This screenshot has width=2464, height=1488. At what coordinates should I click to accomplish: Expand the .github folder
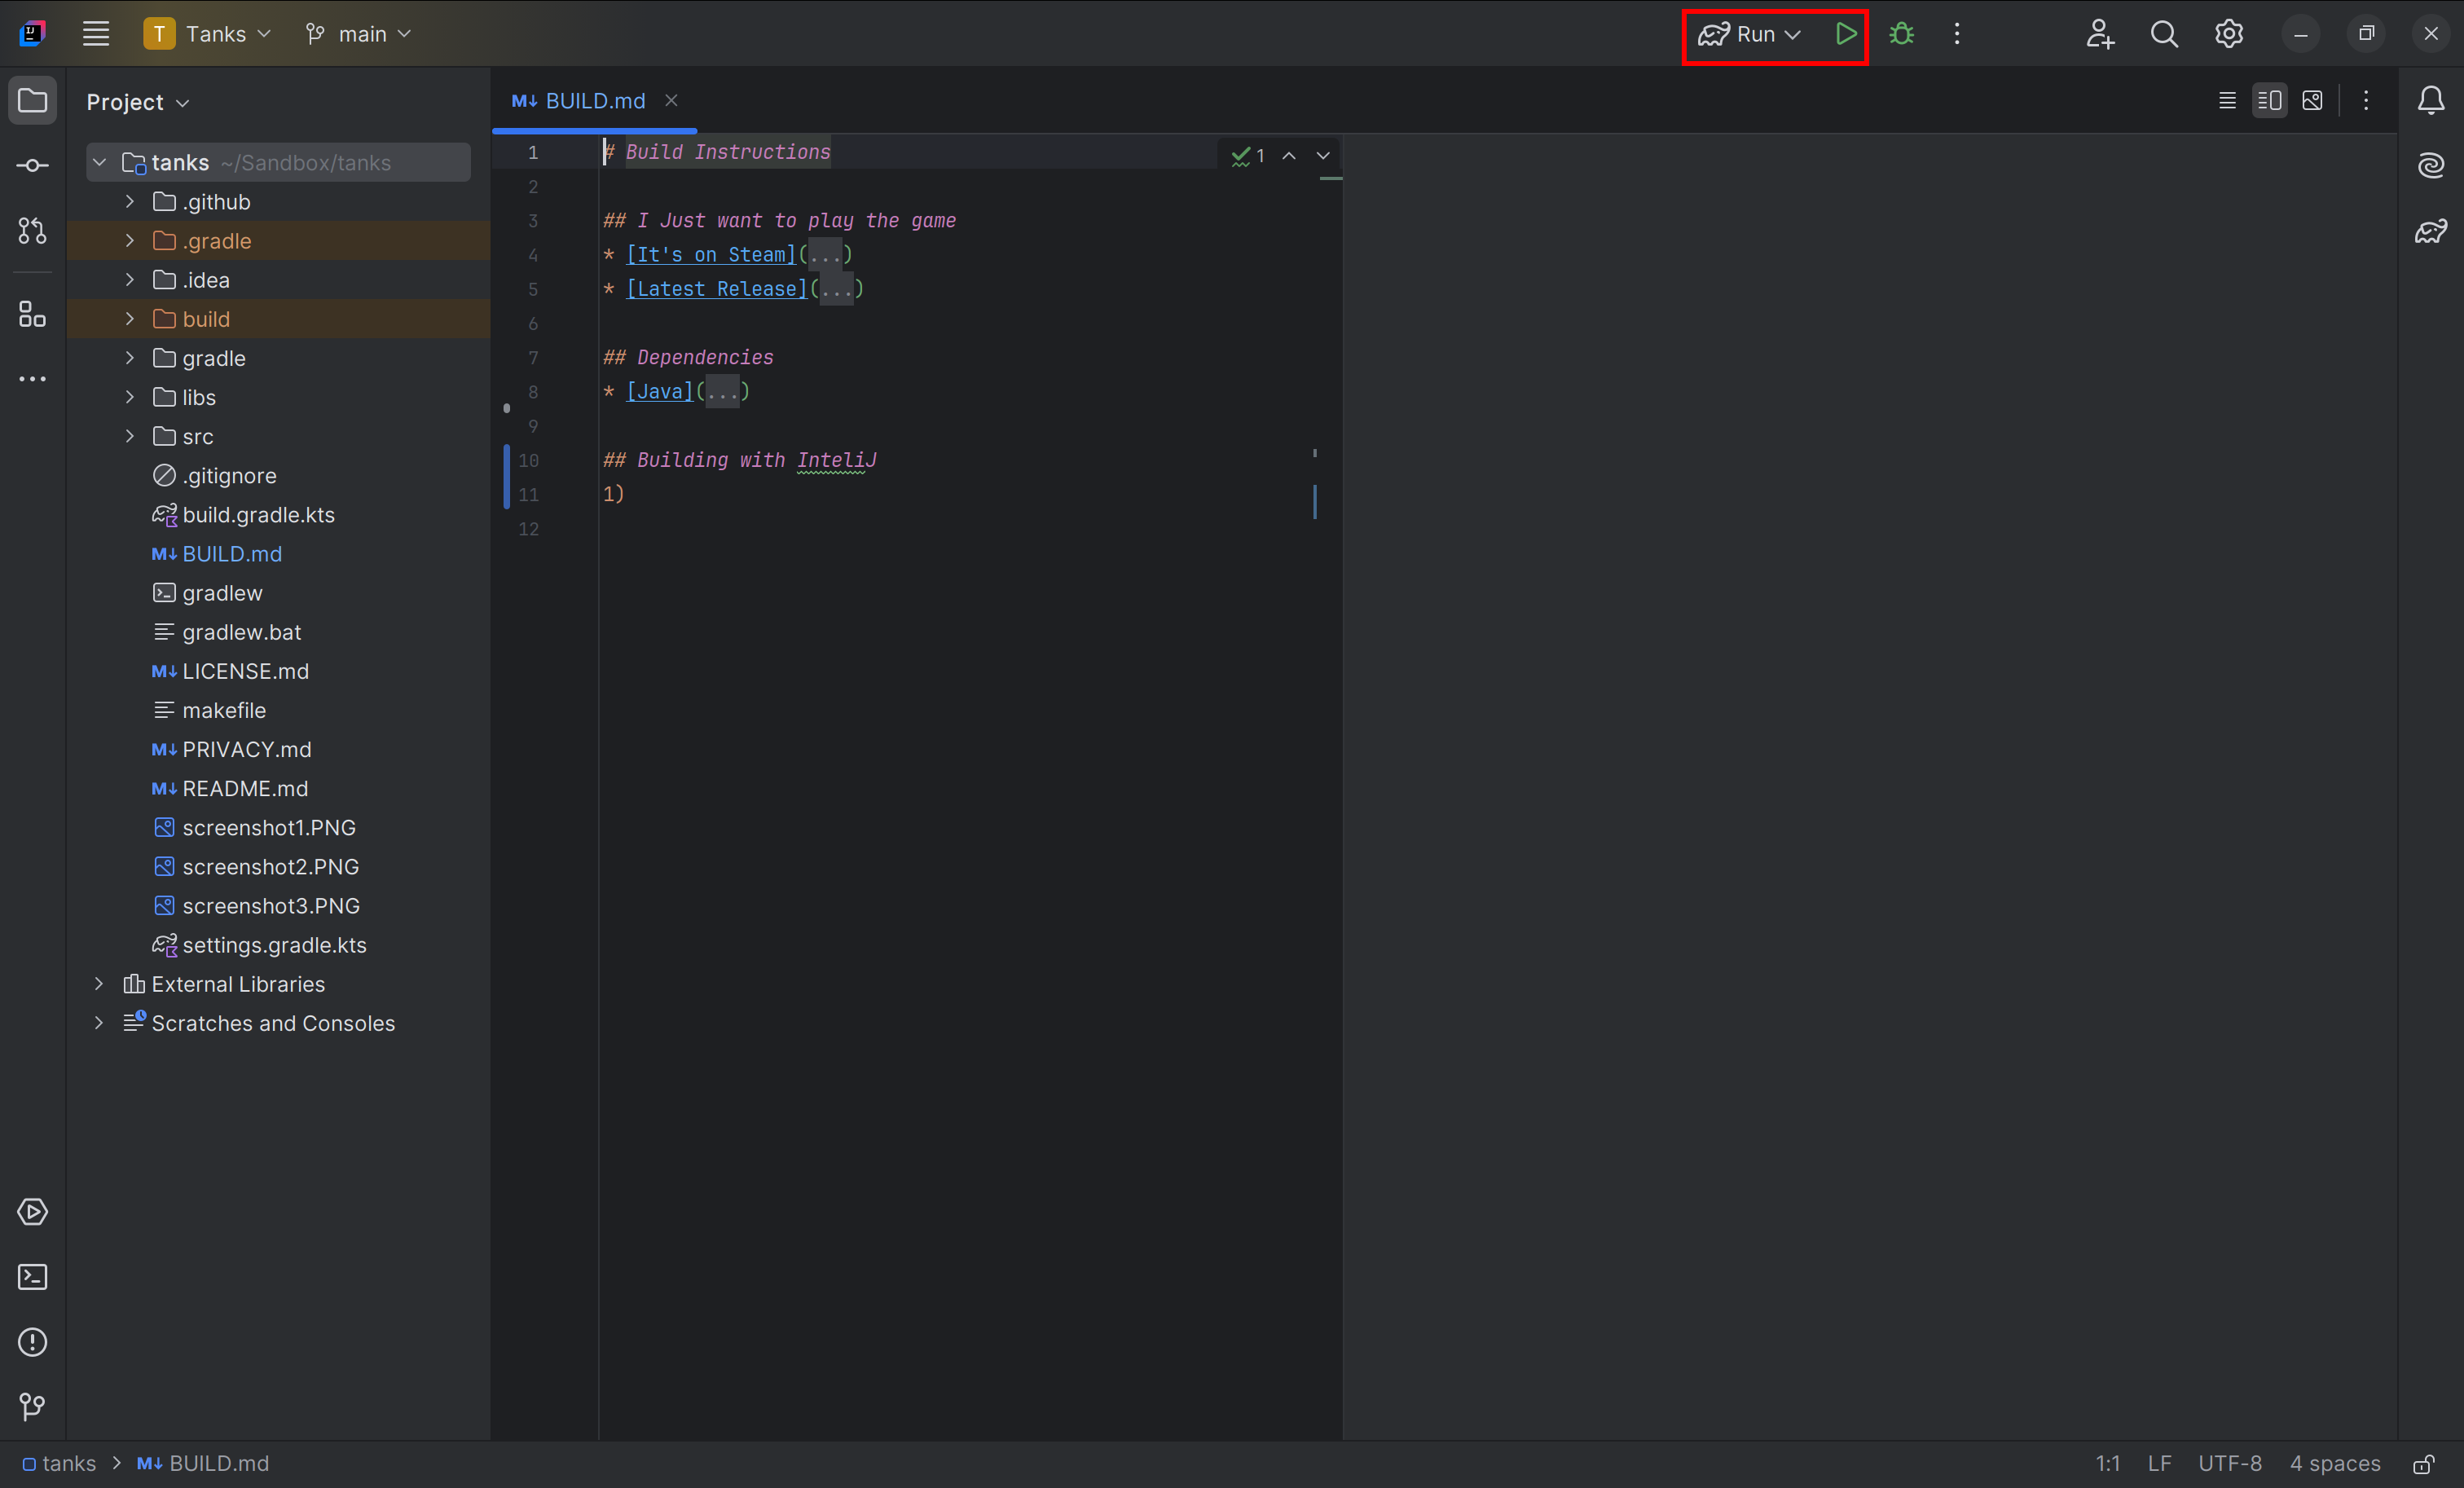(x=130, y=201)
